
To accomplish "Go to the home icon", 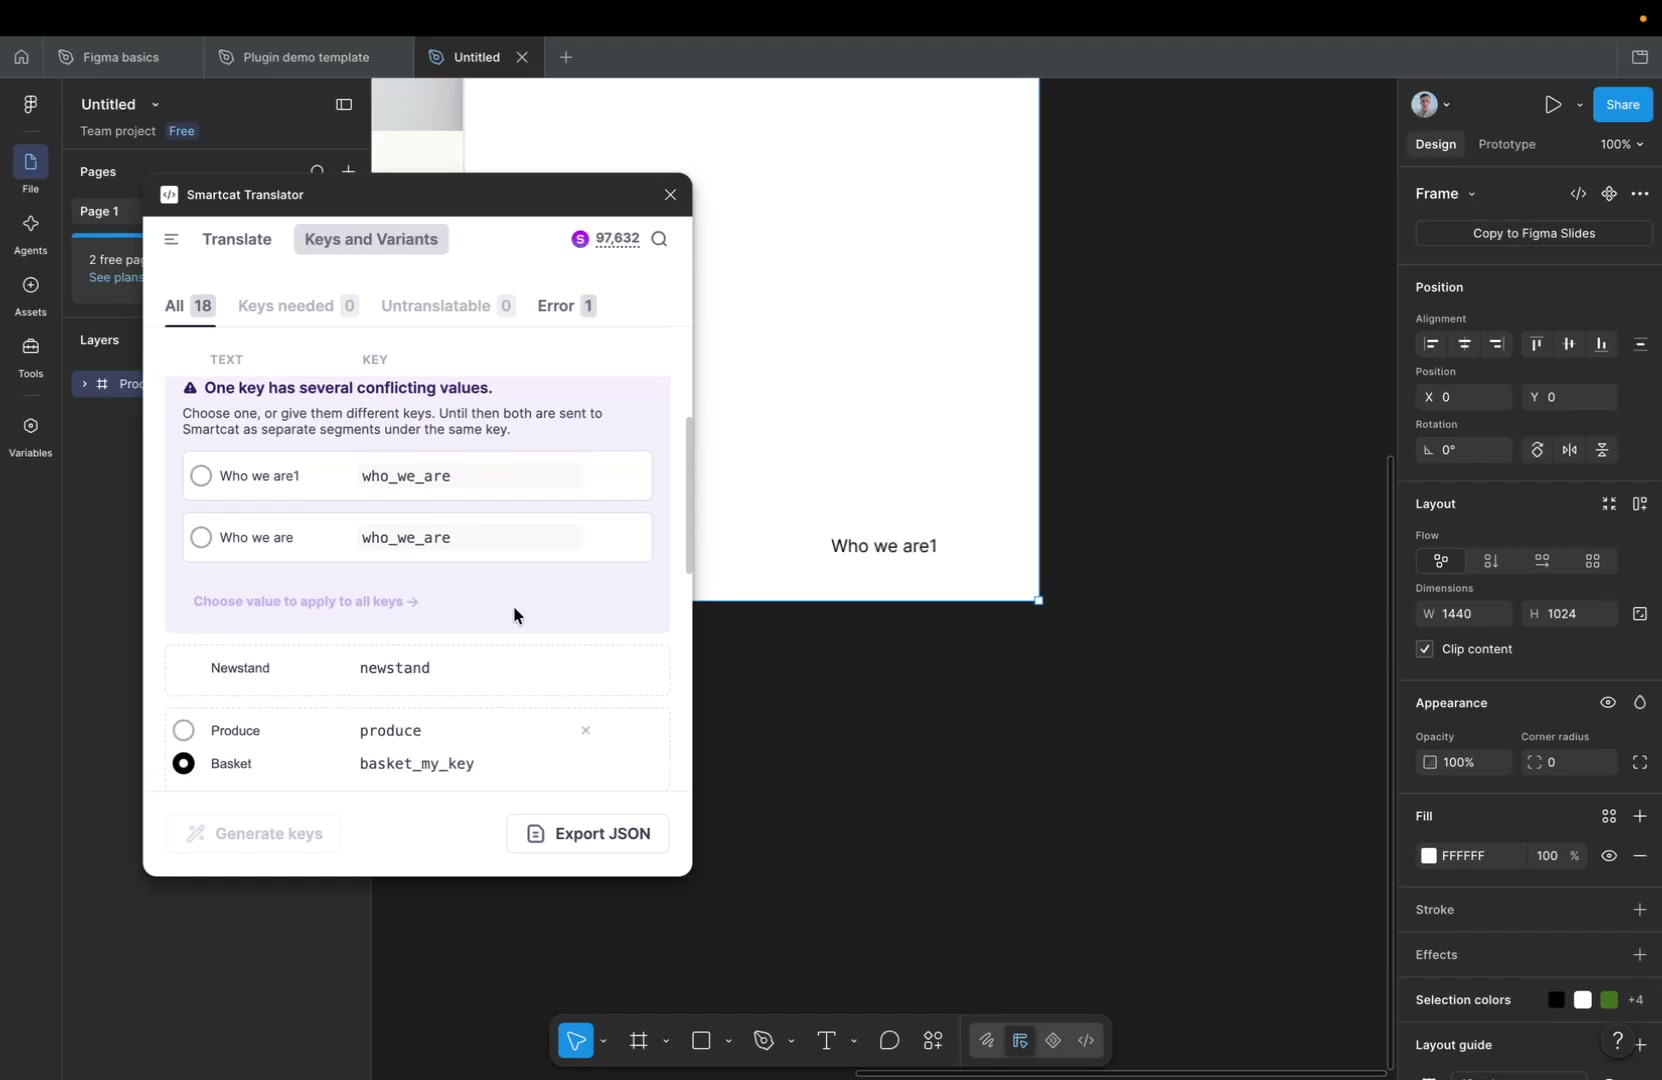I will click(x=21, y=57).
